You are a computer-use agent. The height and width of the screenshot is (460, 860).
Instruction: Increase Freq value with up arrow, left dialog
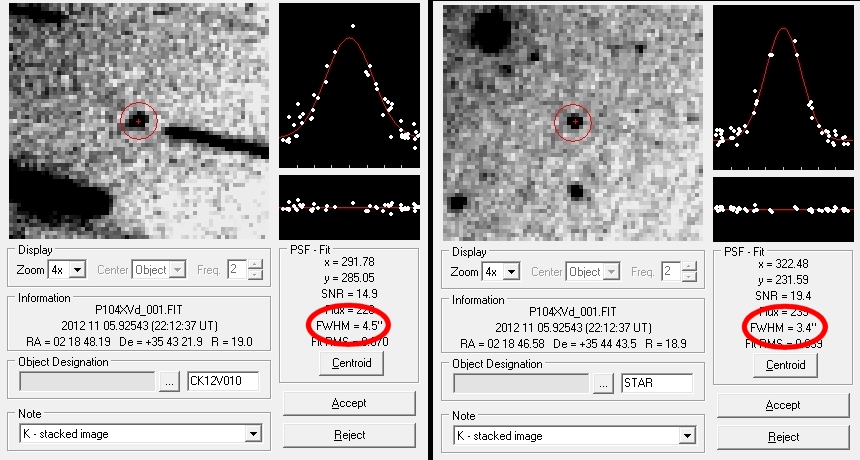pyautogui.click(x=255, y=264)
